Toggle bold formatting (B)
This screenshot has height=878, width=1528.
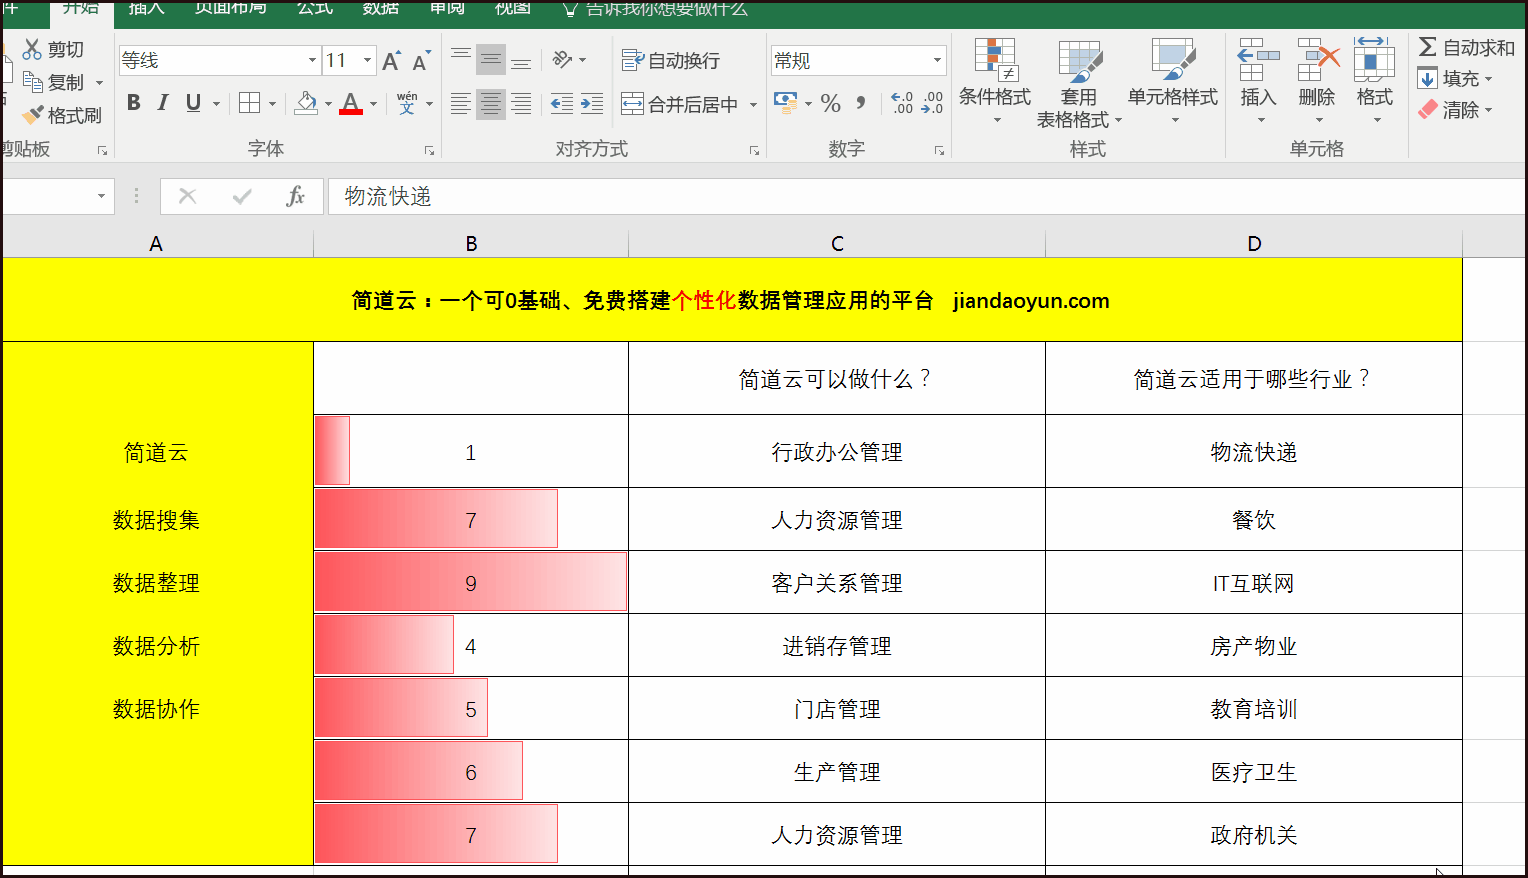(134, 103)
